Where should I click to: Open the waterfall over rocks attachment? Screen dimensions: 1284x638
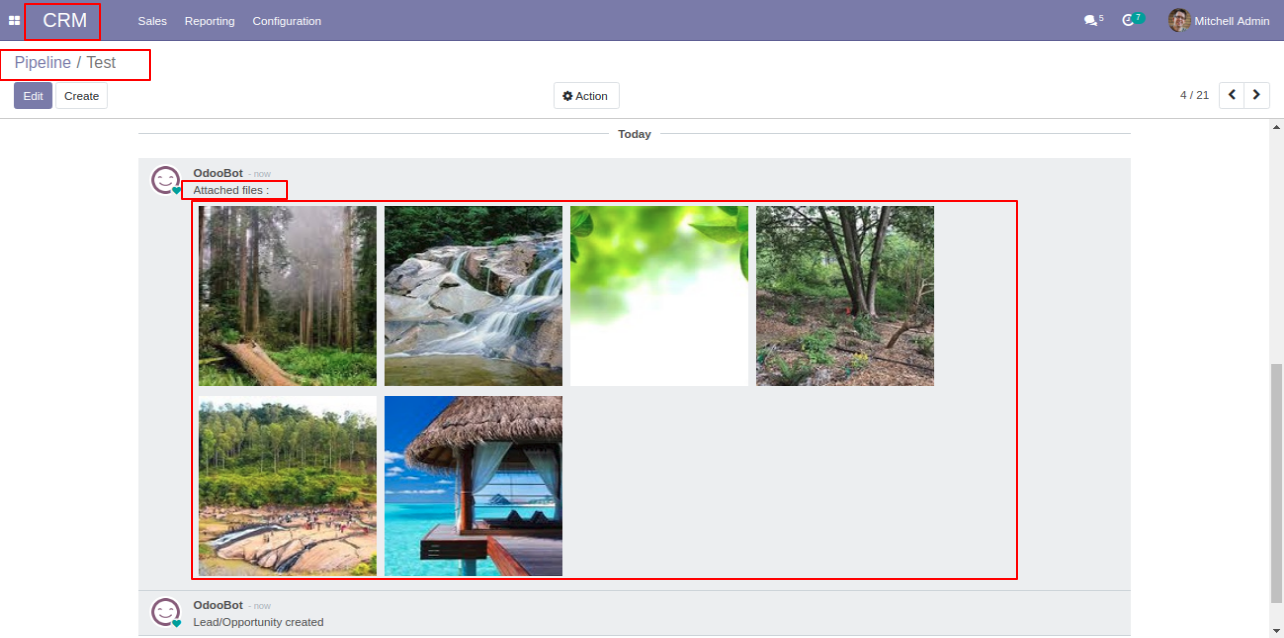(x=473, y=296)
